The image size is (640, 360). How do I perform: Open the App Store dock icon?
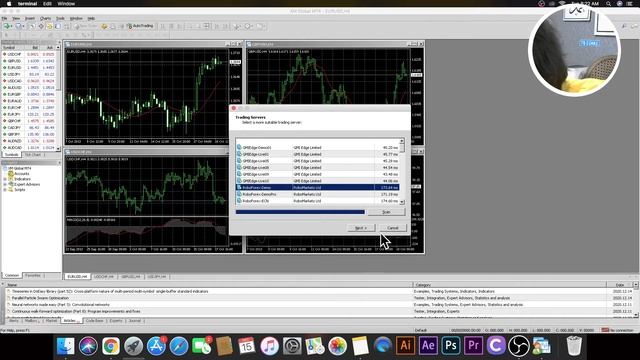point(156,346)
